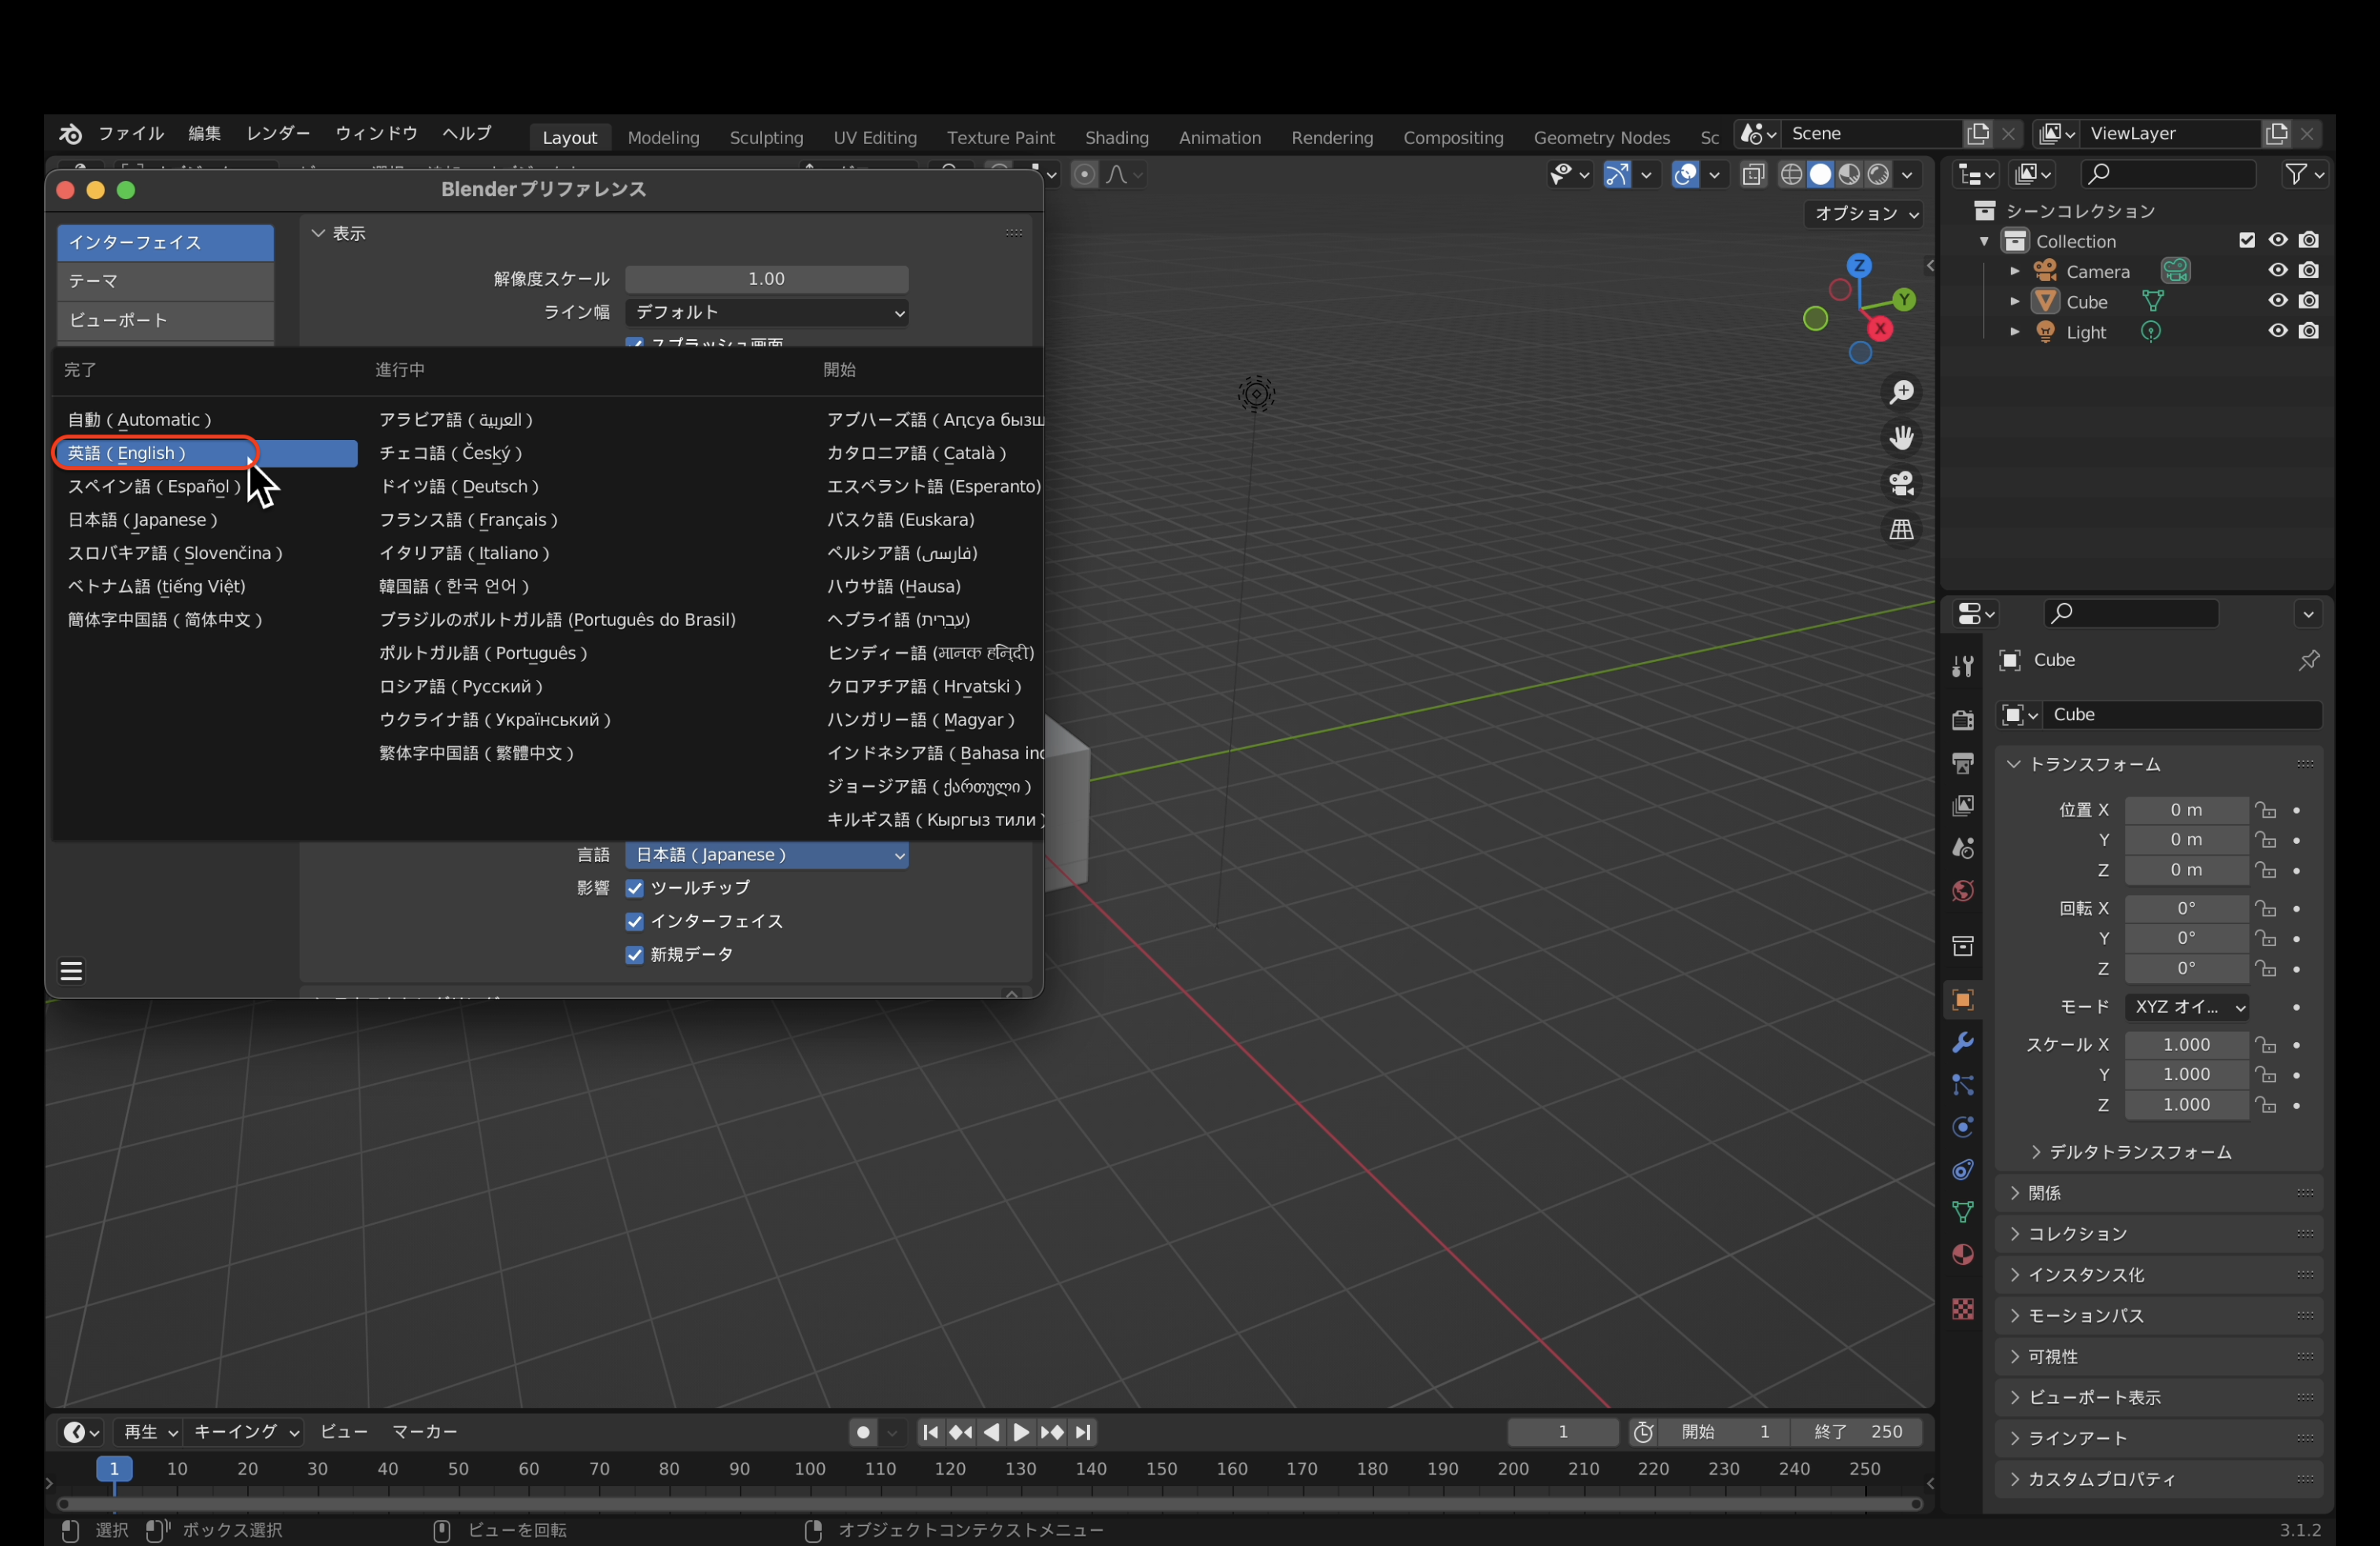Open the ファイル menu

tap(131, 134)
